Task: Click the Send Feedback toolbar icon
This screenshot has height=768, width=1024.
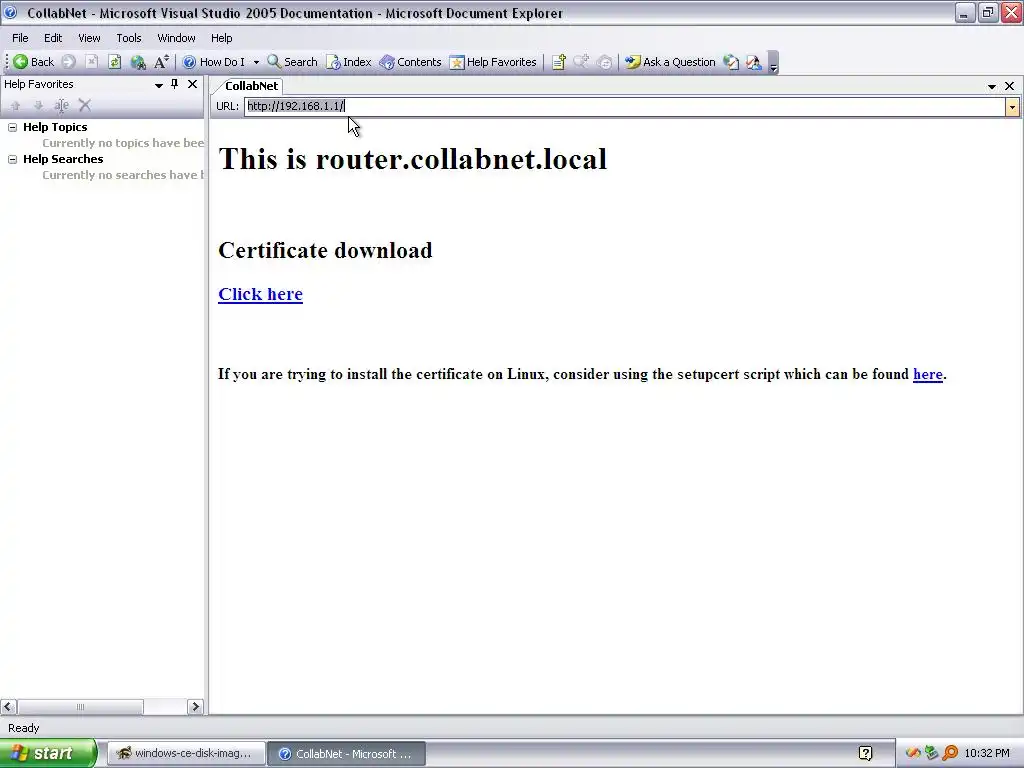Action: click(754, 62)
